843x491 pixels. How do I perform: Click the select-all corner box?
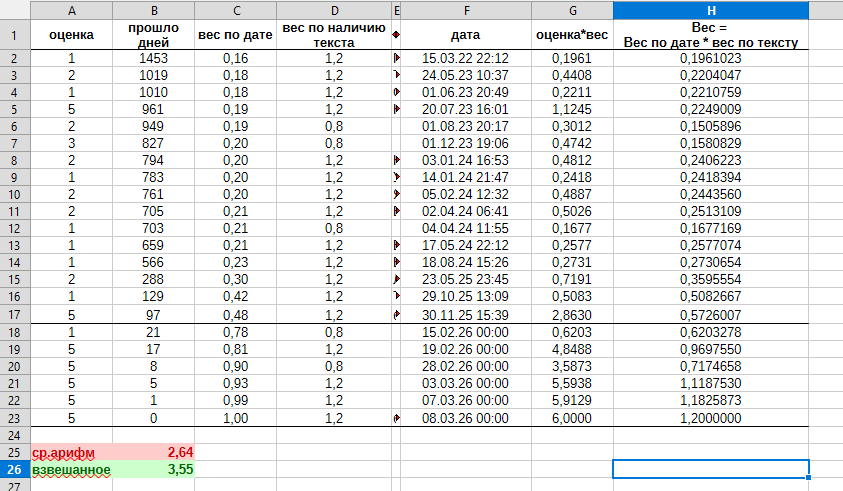pyautogui.click(x=15, y=10)
